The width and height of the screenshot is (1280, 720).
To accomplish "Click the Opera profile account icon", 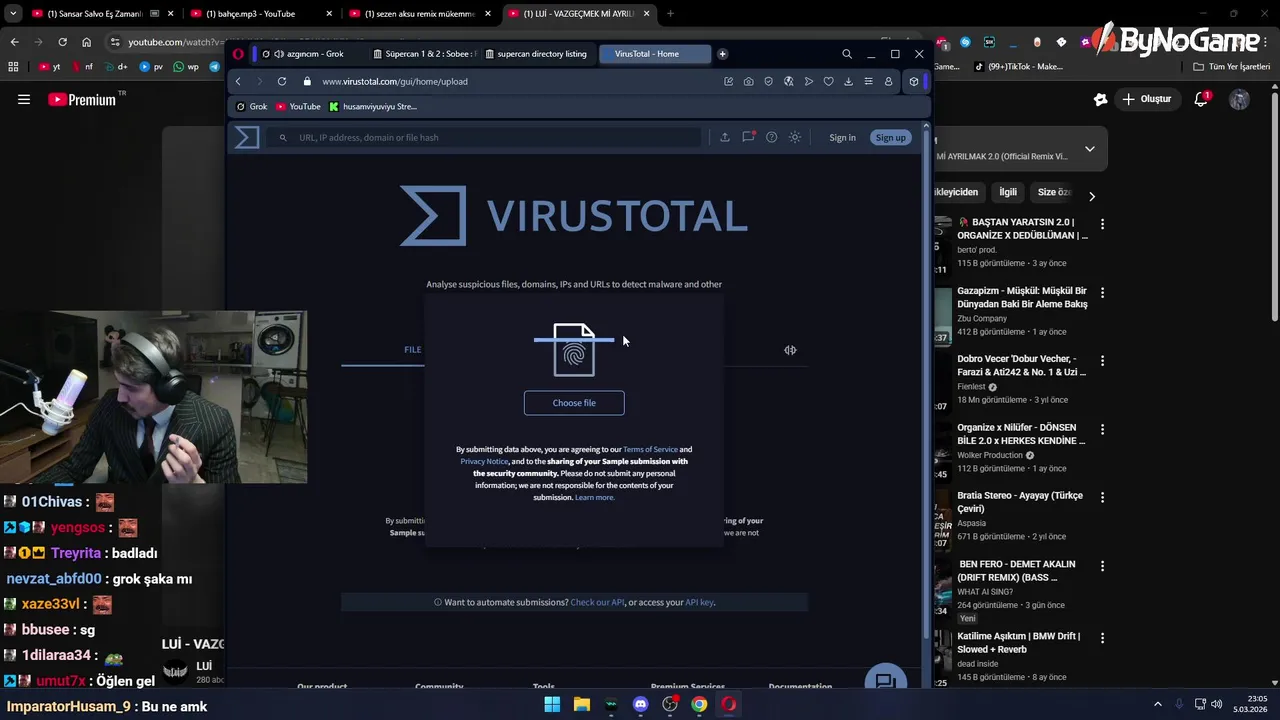I will pos(888,81).
